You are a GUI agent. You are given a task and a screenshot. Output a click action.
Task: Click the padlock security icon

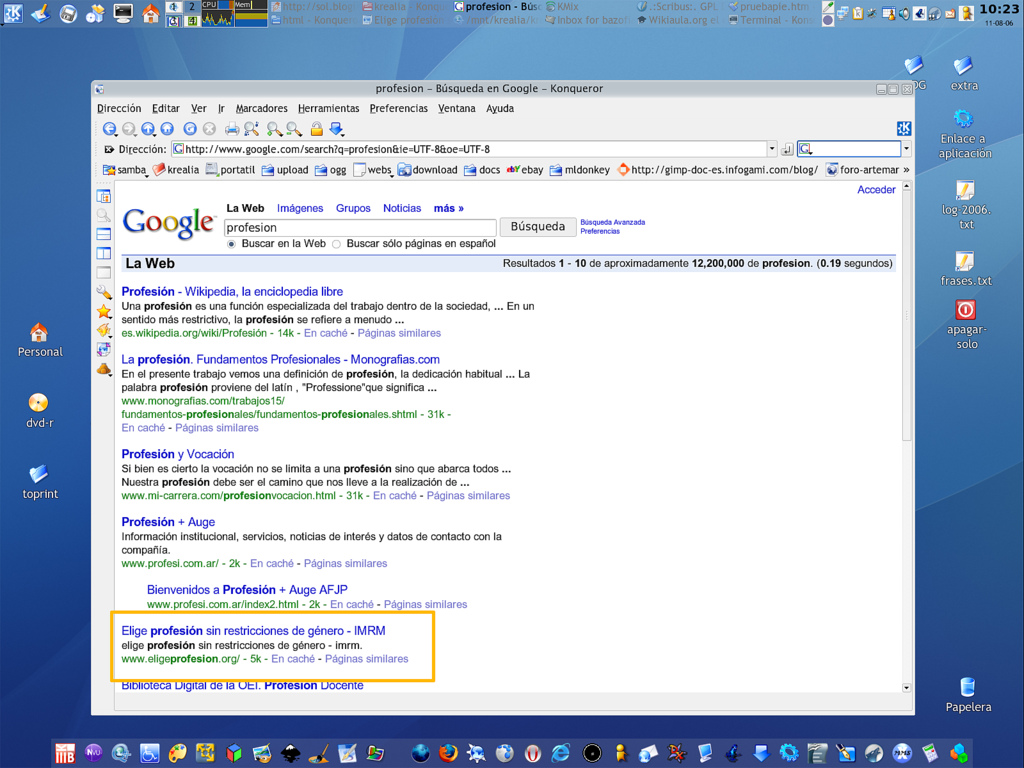pyautogui.click(x=317, y=129)
